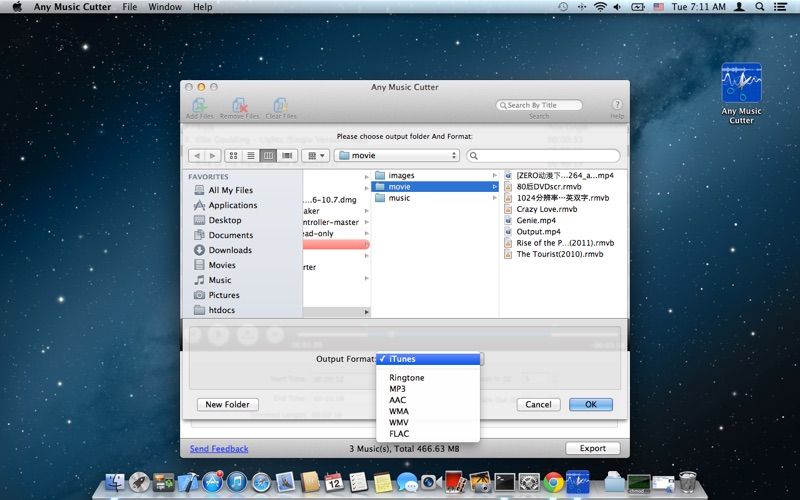Click the Clear Files toolbar icon

pos(281,108)
